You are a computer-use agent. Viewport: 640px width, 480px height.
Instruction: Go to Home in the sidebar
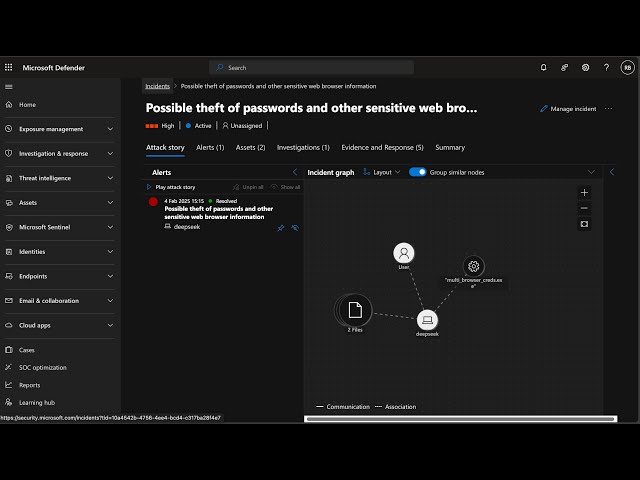pyautogui.click(x=27, y=104)
